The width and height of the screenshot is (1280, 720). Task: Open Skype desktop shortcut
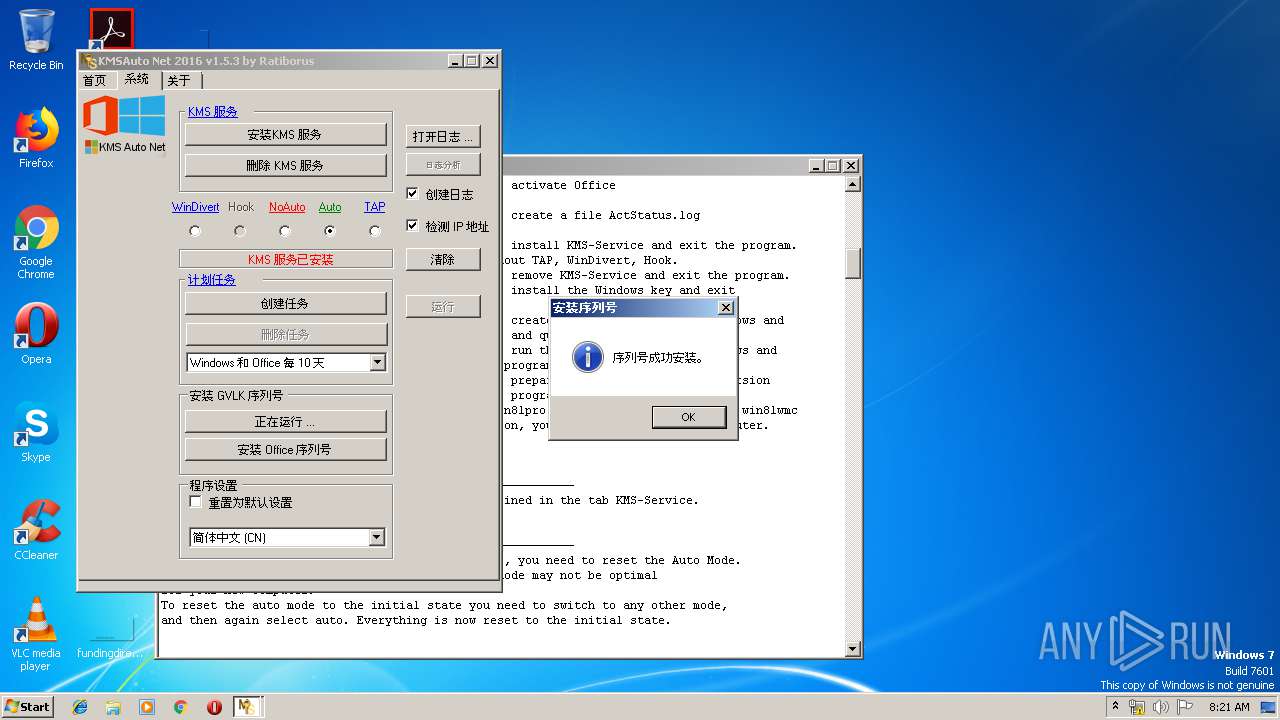pos(36,432)
